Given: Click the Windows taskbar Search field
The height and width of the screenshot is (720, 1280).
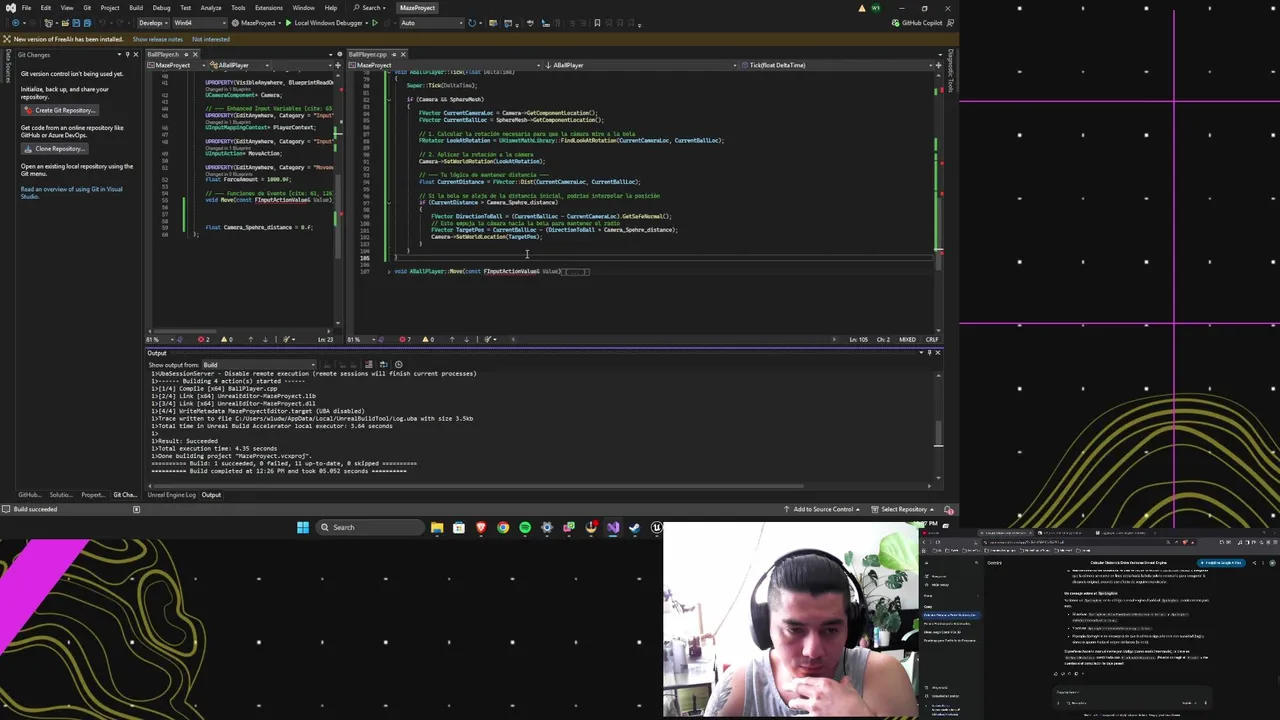Looking at the screenshot, I should (x=370, y=528).
